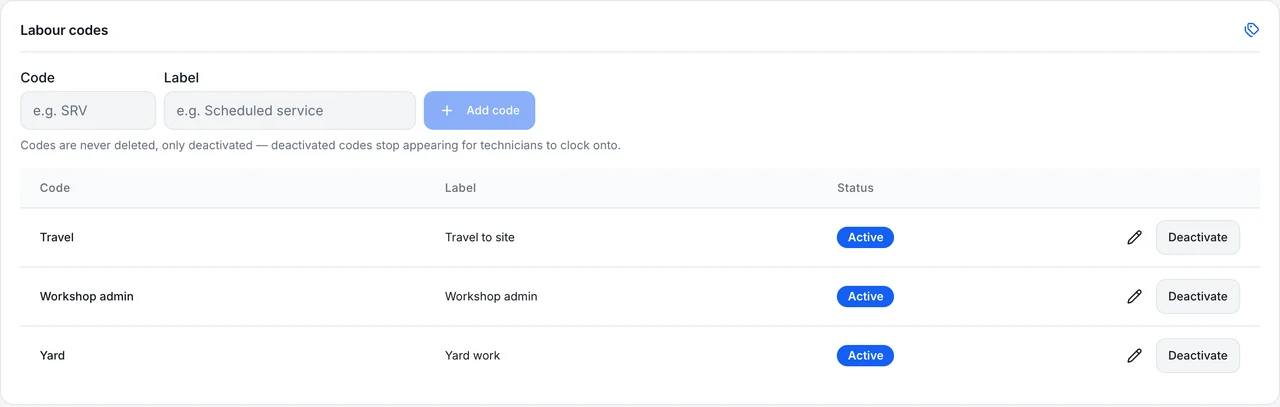Deactivate the Workshop admin code

[x=1197, y=297]
